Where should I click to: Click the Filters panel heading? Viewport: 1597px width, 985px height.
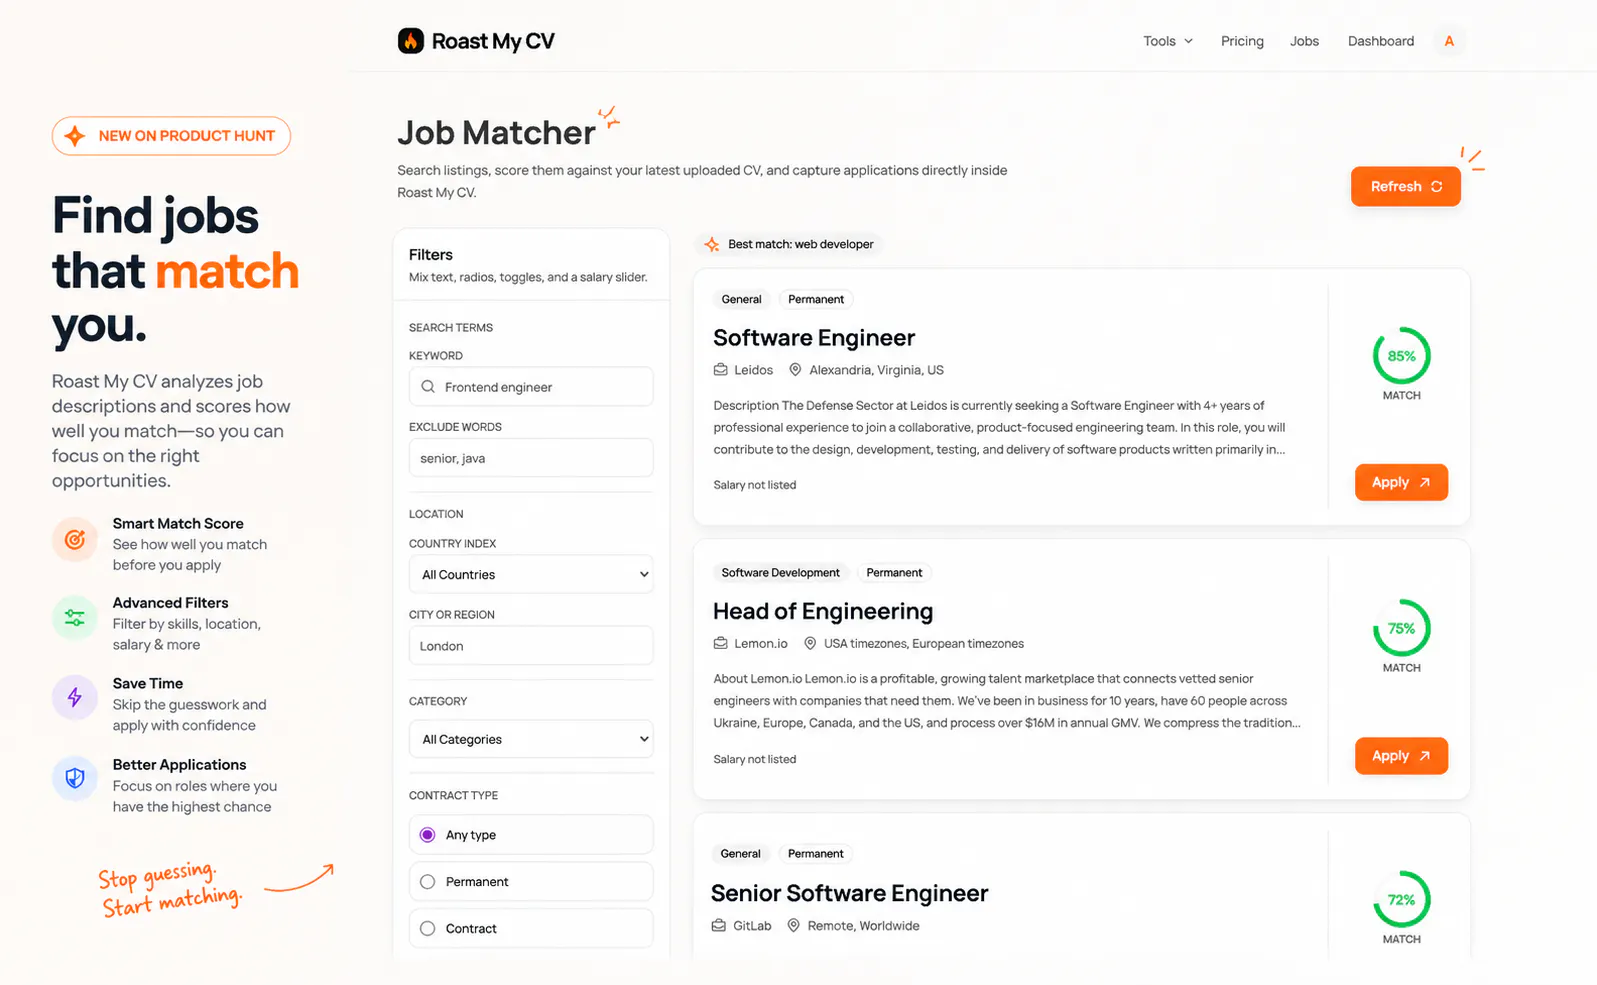pyautogui.click(x=431, y=255)
